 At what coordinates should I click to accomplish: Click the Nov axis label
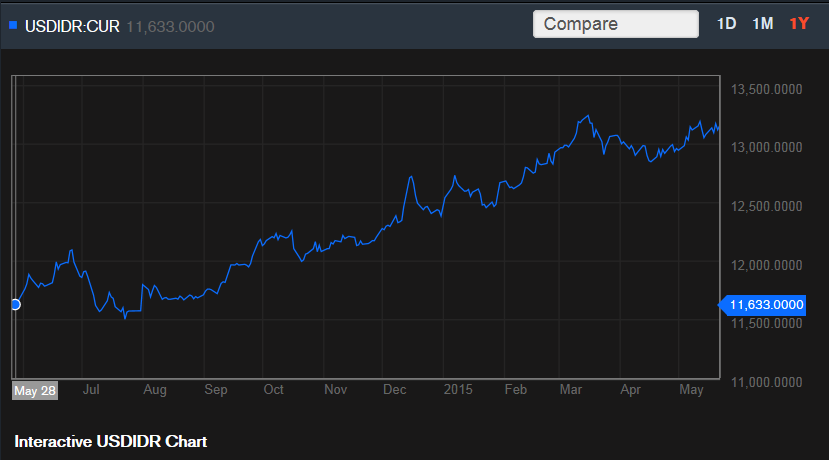pyautogui.click(x=335, y=390)
